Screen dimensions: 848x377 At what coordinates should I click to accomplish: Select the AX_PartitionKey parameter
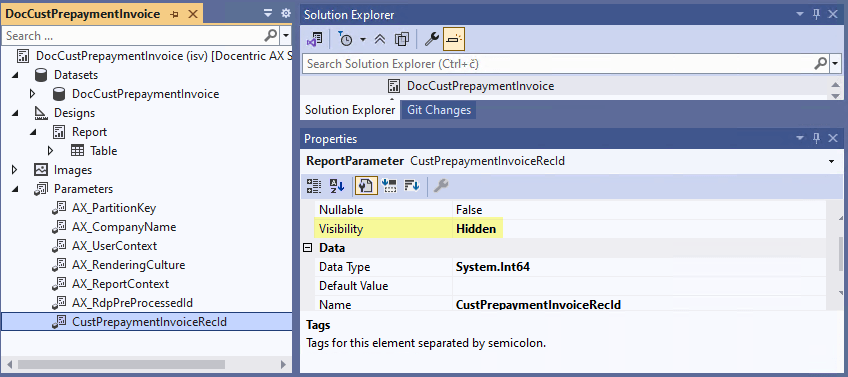point(114,208)
